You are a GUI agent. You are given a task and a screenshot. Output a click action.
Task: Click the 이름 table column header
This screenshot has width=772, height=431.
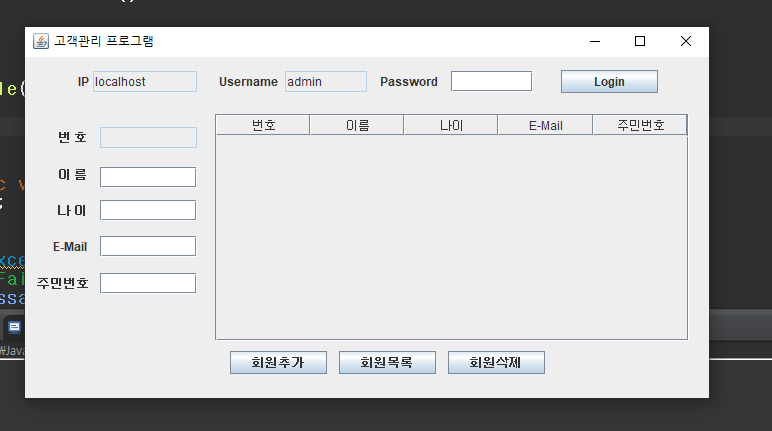[357, 125]
